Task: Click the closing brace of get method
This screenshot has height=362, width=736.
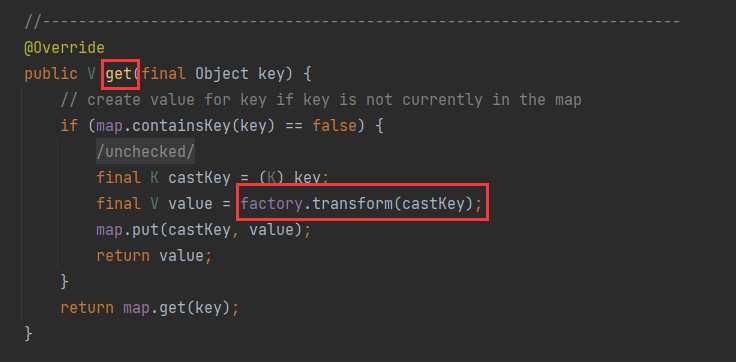Action: pyautogui.click(x=29, y=334)
